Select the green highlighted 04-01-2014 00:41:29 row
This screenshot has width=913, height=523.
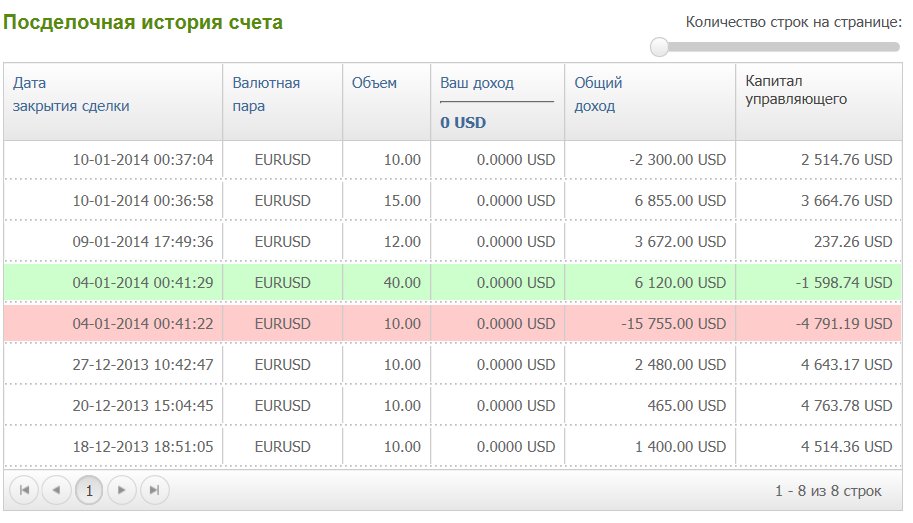click(452, 283)
